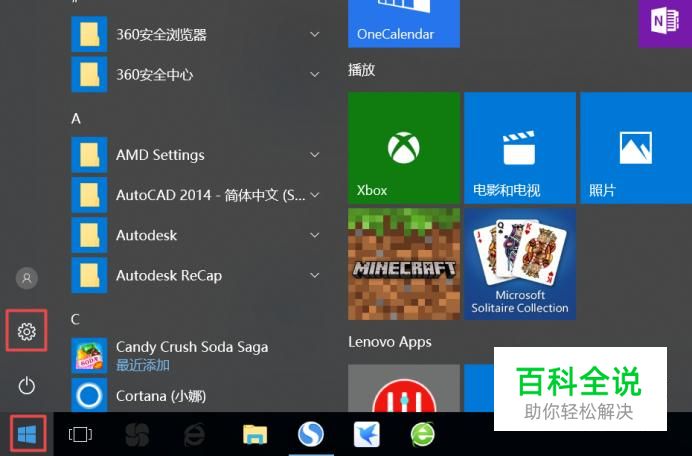Launch File Explorer from taskbar

(255, 434)
